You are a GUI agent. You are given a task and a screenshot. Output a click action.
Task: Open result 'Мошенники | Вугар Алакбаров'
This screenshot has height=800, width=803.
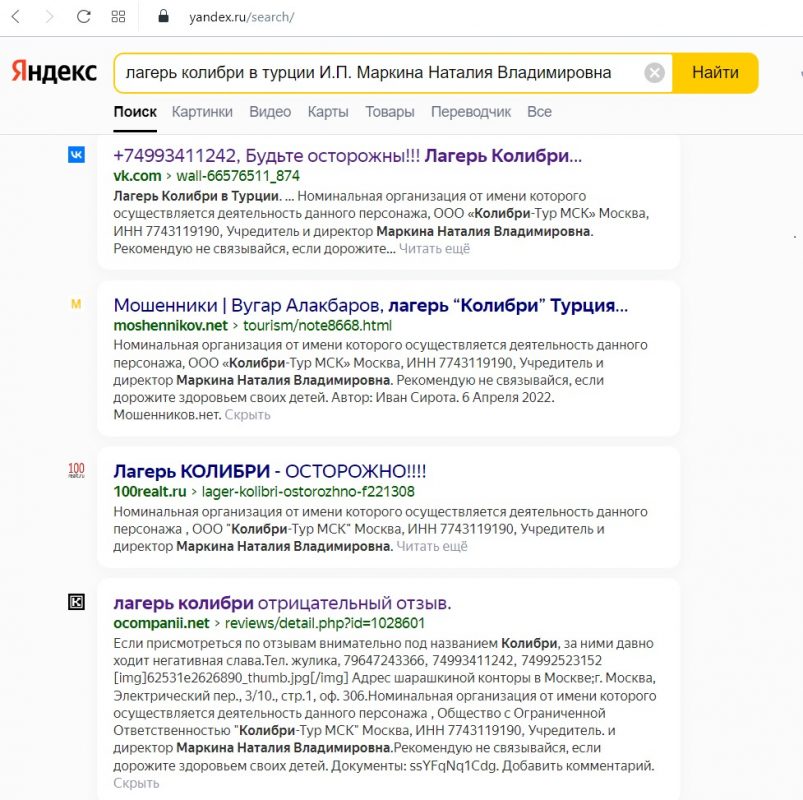371,305
